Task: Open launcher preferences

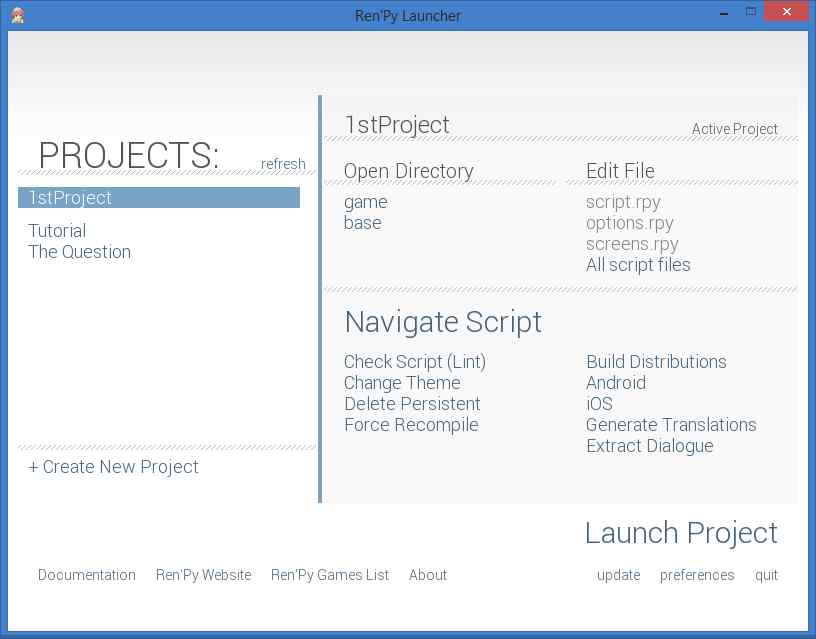Action: (x=697, y=576)
